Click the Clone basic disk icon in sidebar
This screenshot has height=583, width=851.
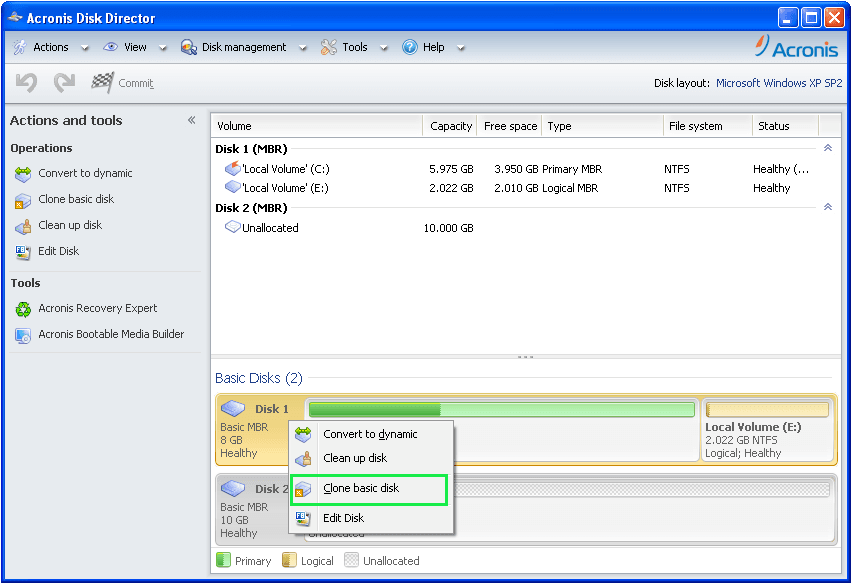[x=23, y=200]
